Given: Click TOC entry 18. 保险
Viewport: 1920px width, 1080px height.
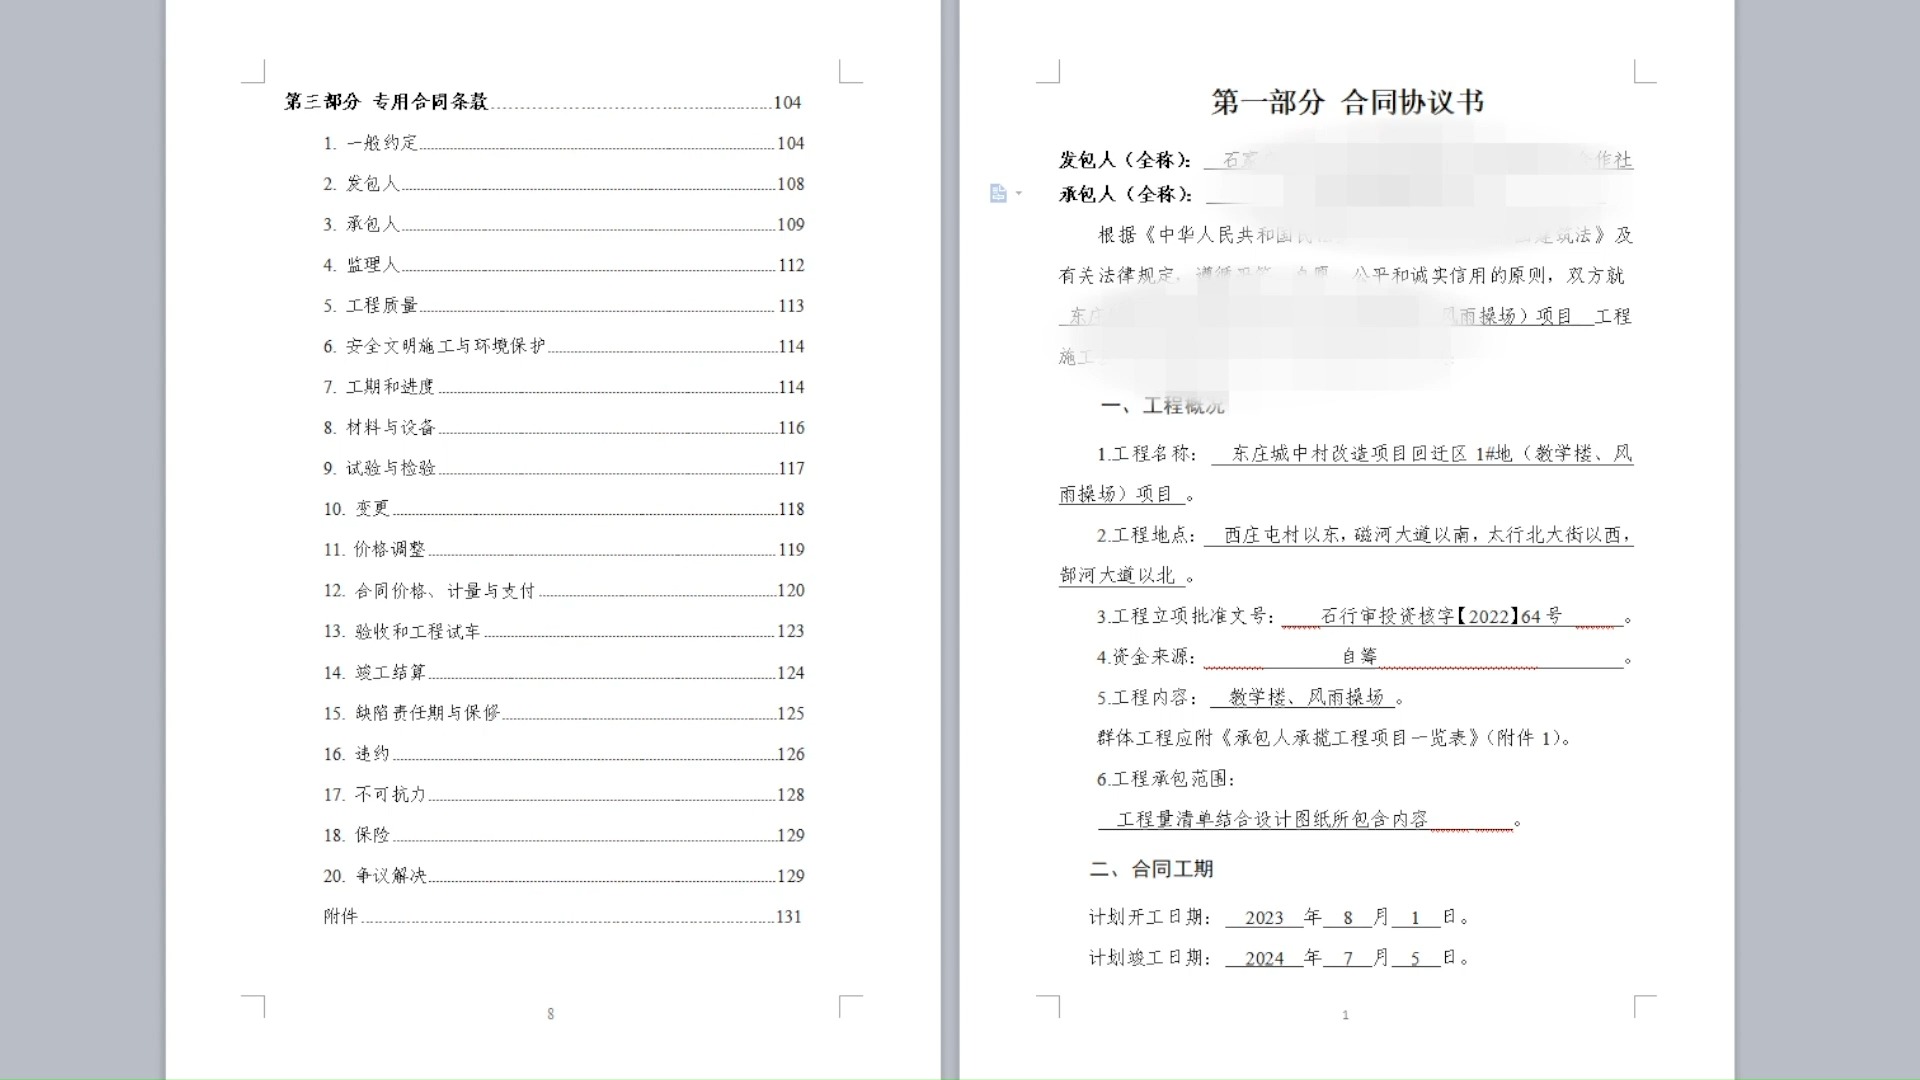Looking at the screenshot, I should (x=563, y=835).
